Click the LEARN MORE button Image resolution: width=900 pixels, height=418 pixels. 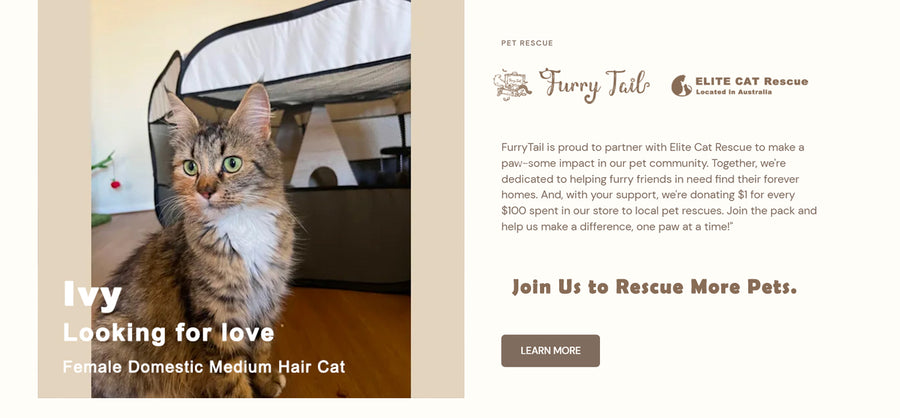pos(550,351)
